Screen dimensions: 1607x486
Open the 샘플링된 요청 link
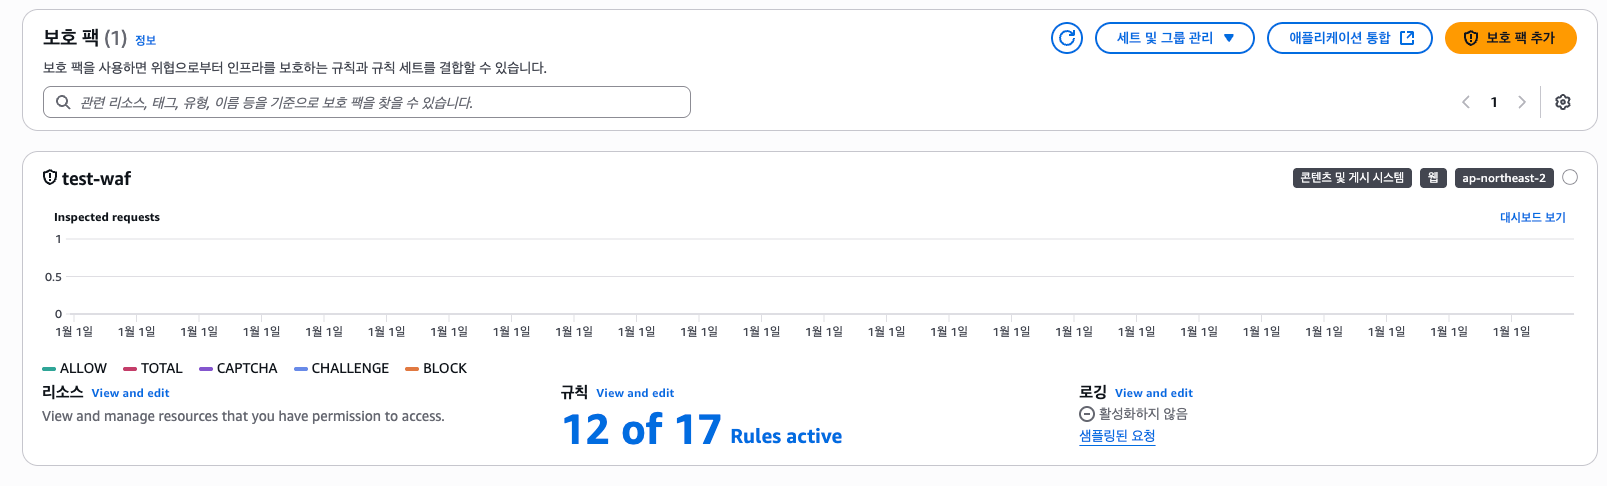click(1117, 436)
